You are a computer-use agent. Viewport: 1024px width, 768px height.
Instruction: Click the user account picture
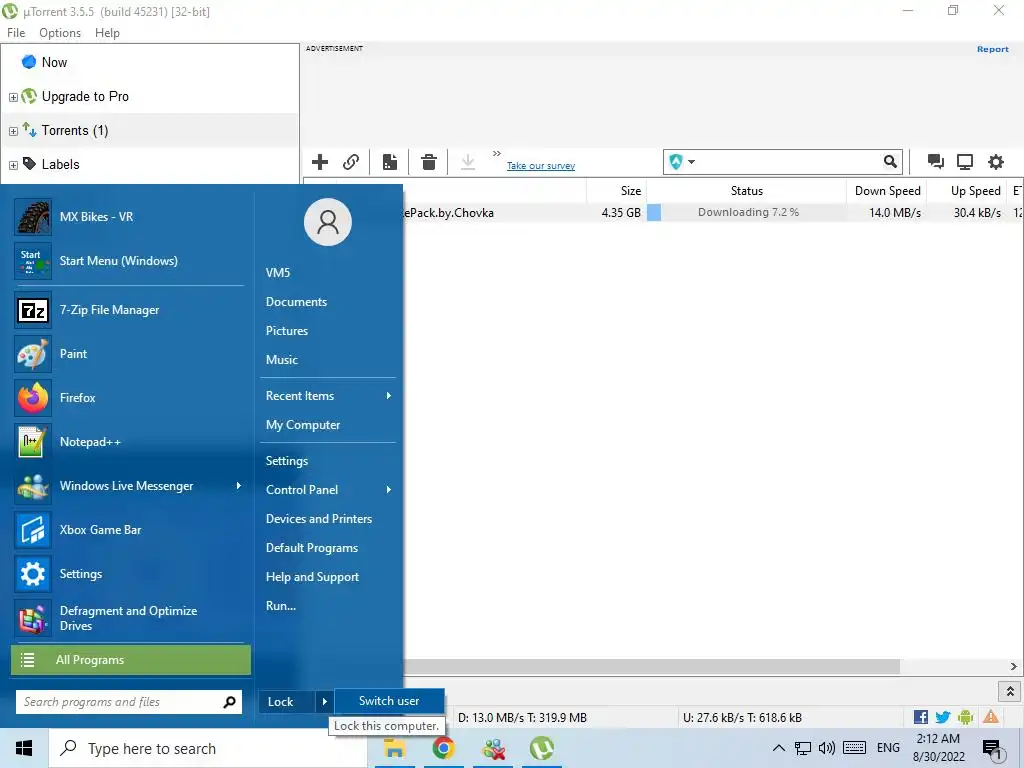tap(328, 222)
